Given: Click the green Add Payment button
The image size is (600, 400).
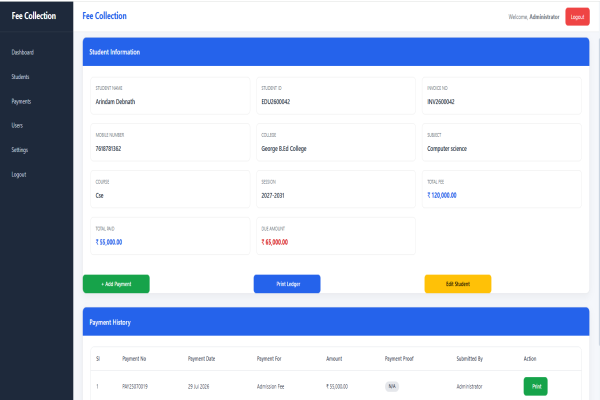Looking at the screenshot, I should pyautogui.click(x=116, y=284).
